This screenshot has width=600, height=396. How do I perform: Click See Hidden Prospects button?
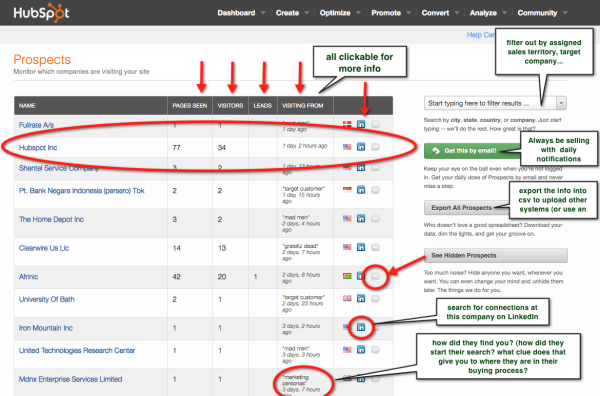click(496, 255)
